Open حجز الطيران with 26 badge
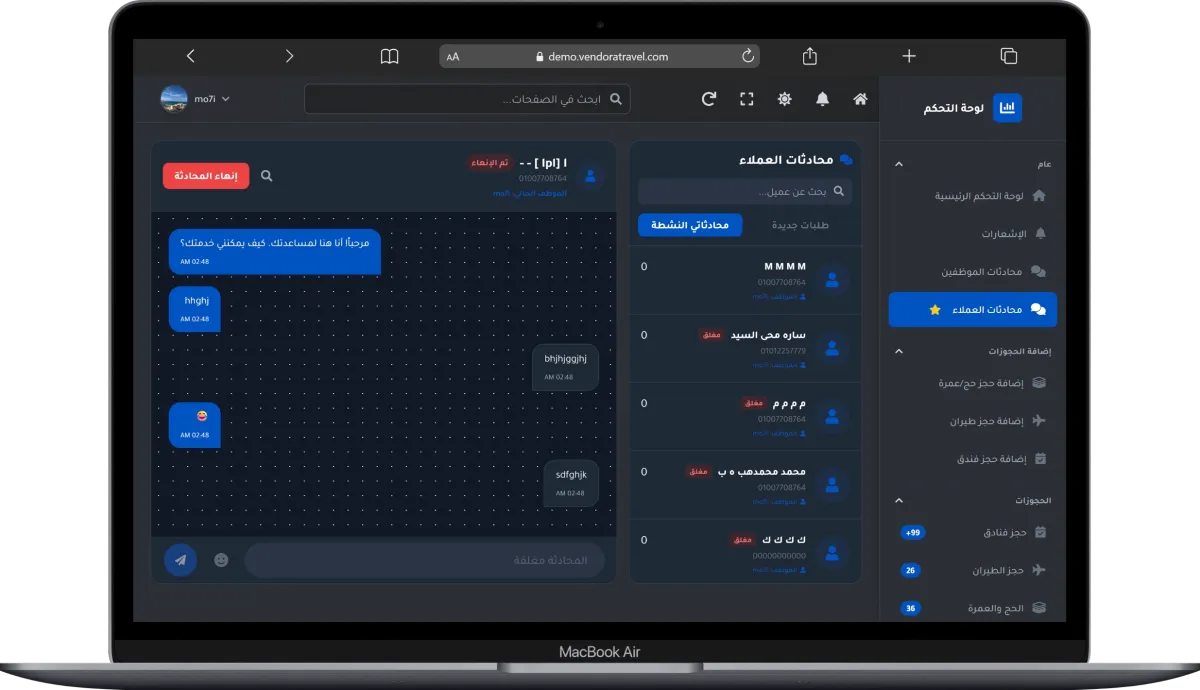The height and width of the screenshot is (690, 1200). point(973,570)
